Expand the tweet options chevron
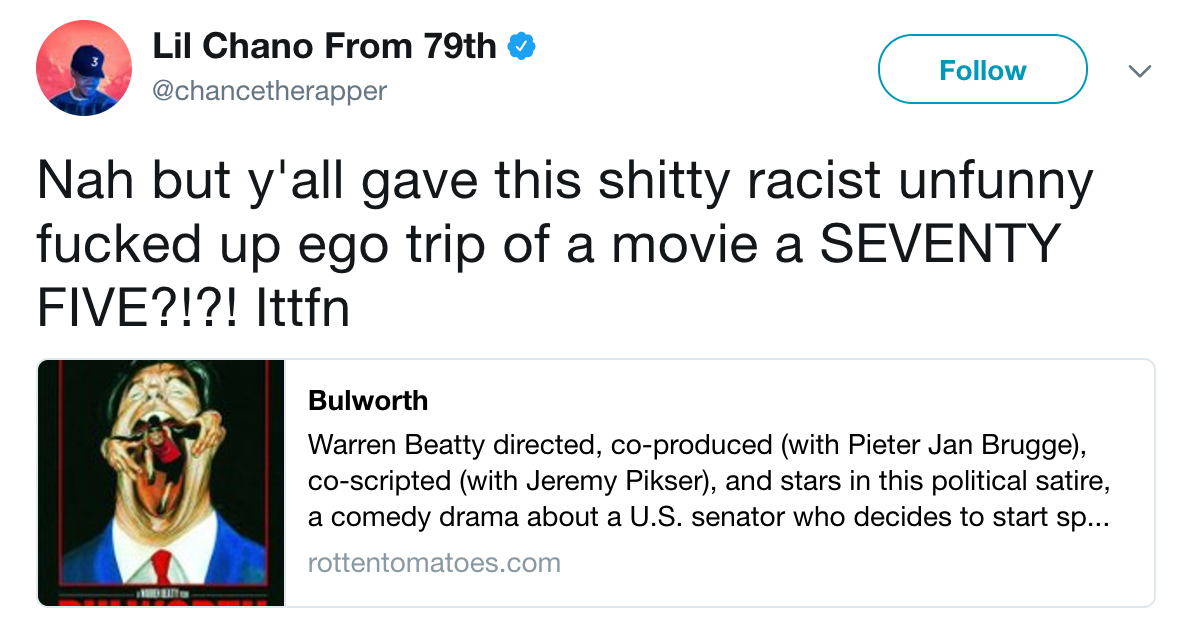1200x630 pixels. [x=1139, y=71]
